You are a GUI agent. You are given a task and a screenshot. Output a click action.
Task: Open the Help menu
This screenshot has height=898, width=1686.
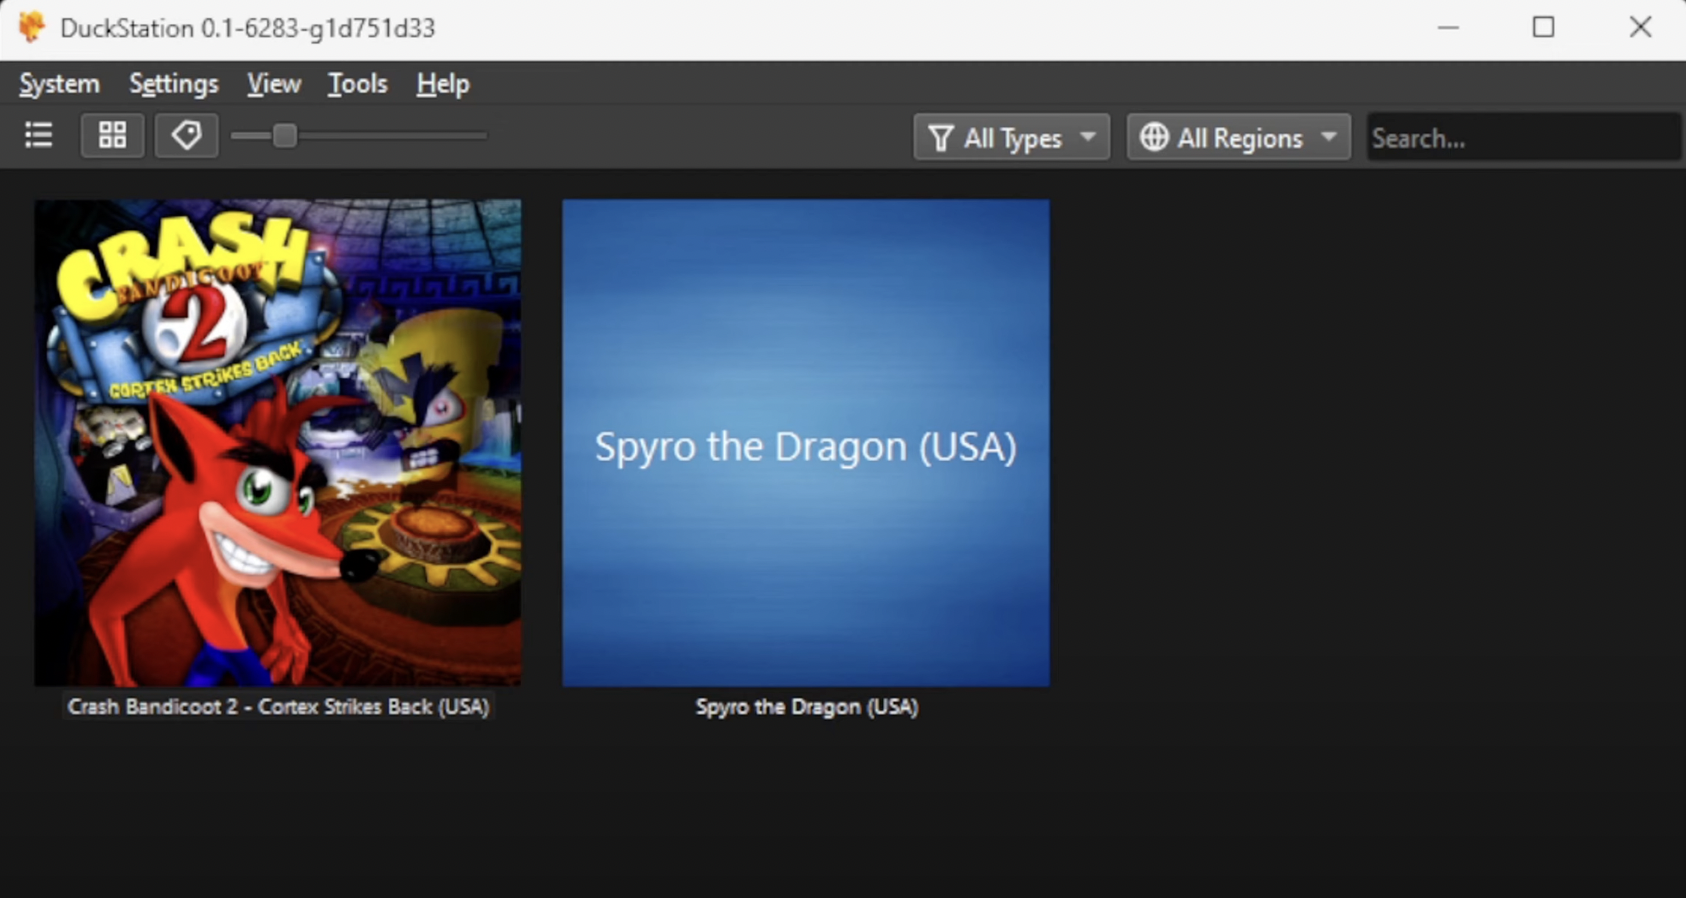[x=443, y=84]
